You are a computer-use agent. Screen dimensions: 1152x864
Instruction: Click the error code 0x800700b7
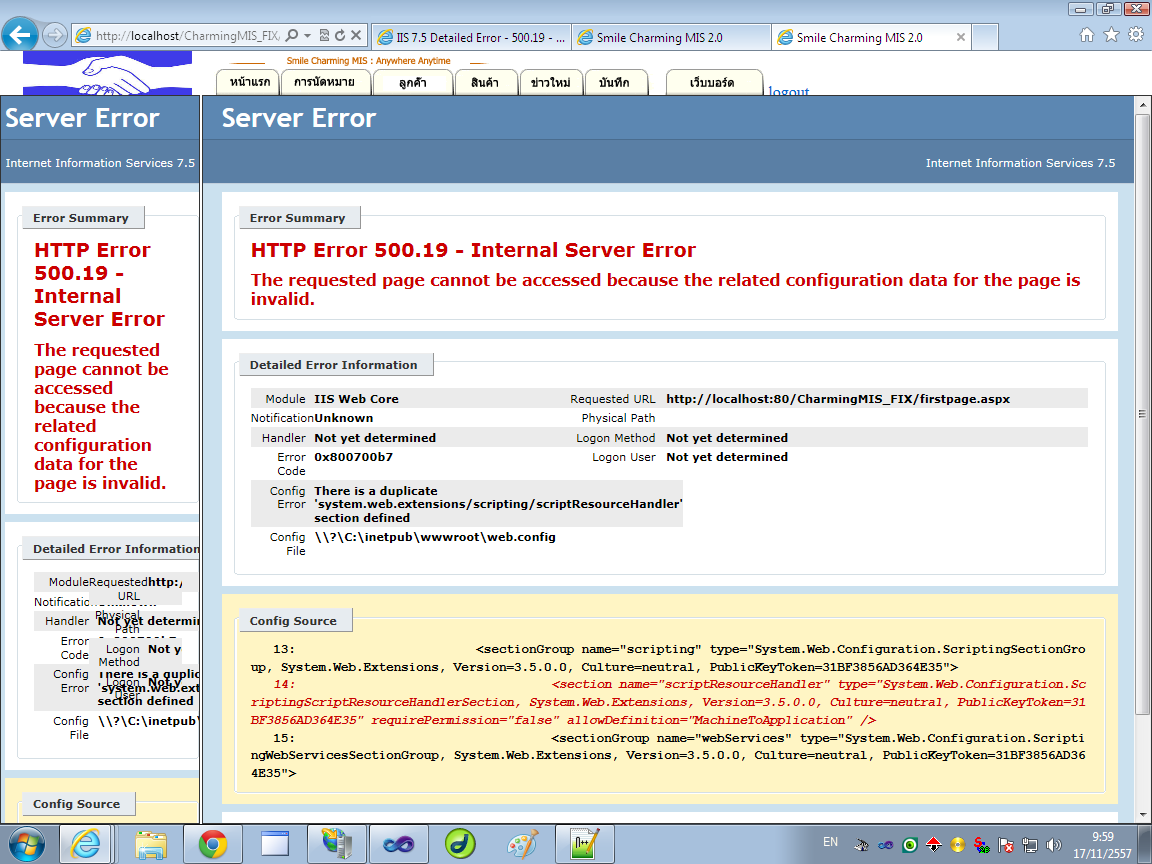(x=353, y=457)
